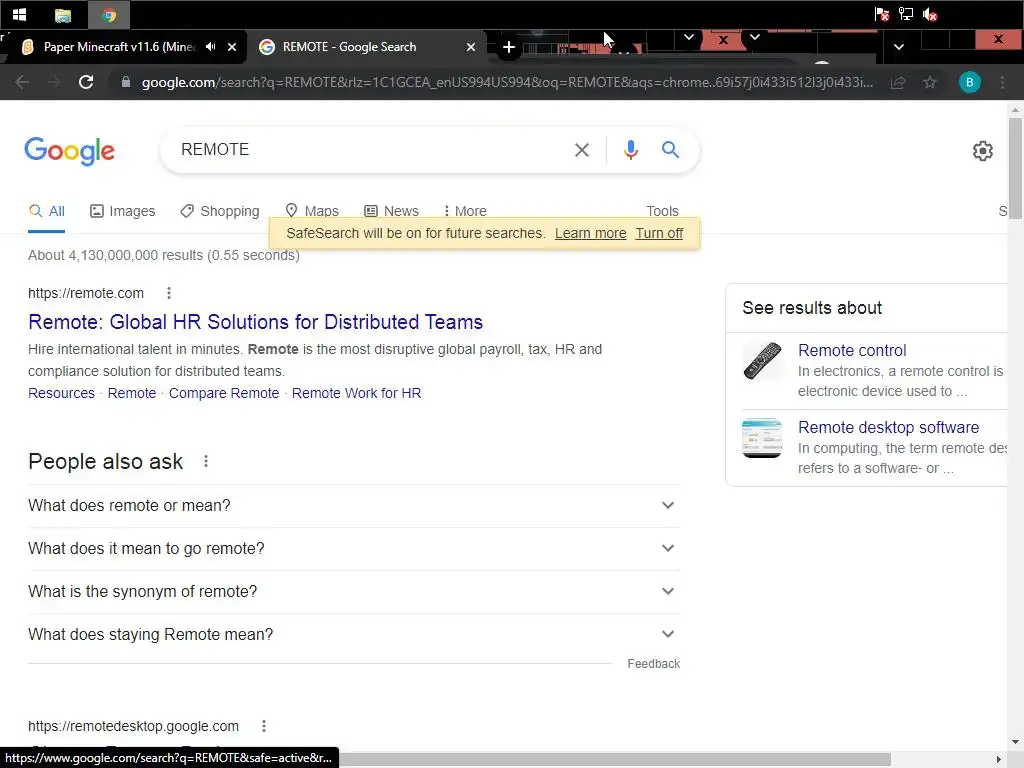Screen dimensions: 1024x768
Task: Go back to the previous page
Action: 22,82
